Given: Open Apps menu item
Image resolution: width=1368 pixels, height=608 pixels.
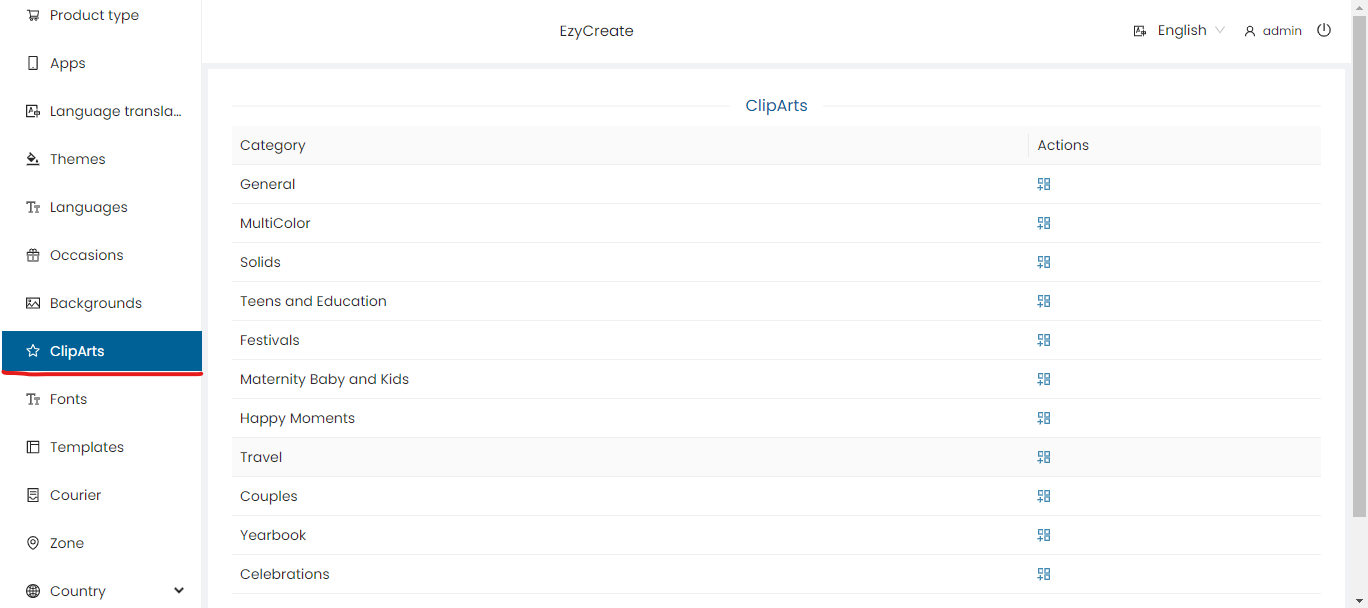Looking at the screenshot, I should (x=101, y=63).
